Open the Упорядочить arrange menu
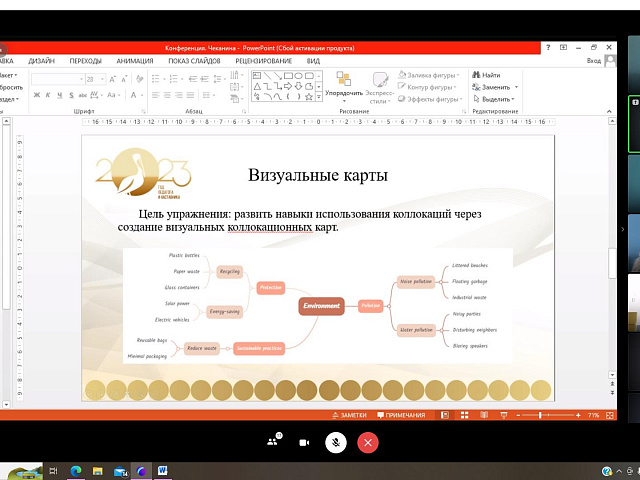640x480 pixels. pos(344,85)
